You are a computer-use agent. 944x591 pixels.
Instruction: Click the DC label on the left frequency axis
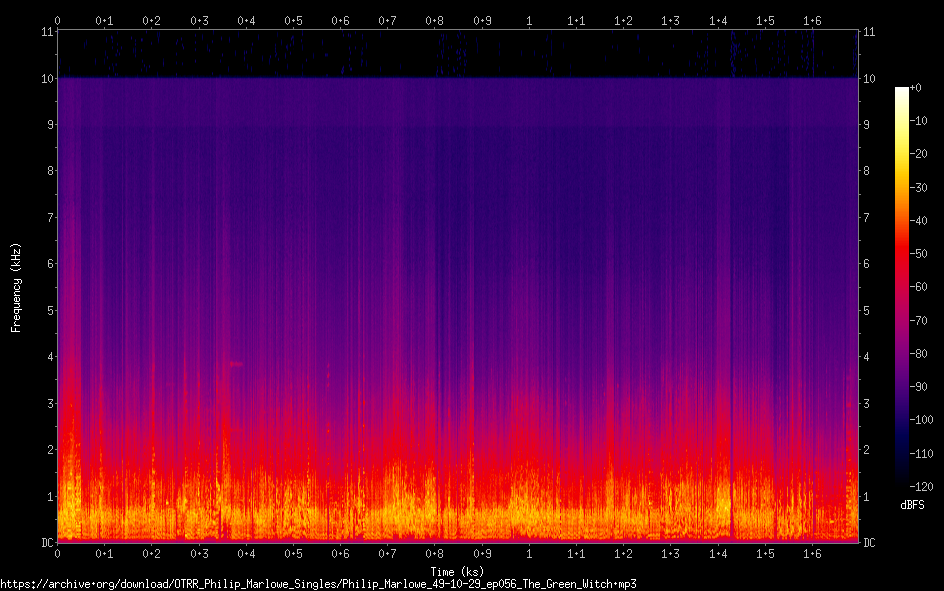coord(45,543)
